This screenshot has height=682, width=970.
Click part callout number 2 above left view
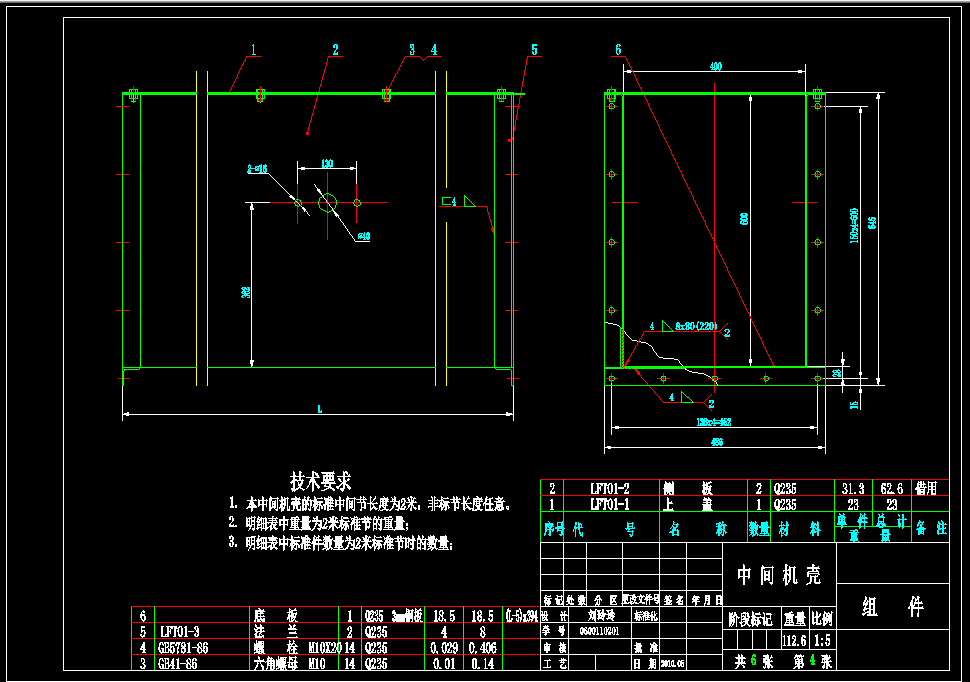(x=335, y=50)
